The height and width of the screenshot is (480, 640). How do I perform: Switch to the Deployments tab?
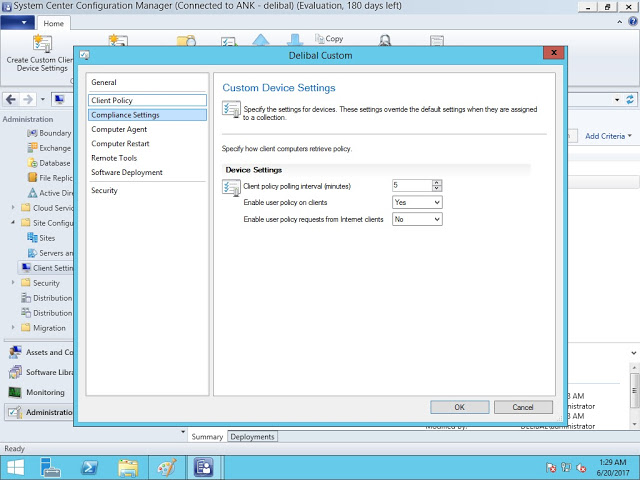click(x=252, y=437)
